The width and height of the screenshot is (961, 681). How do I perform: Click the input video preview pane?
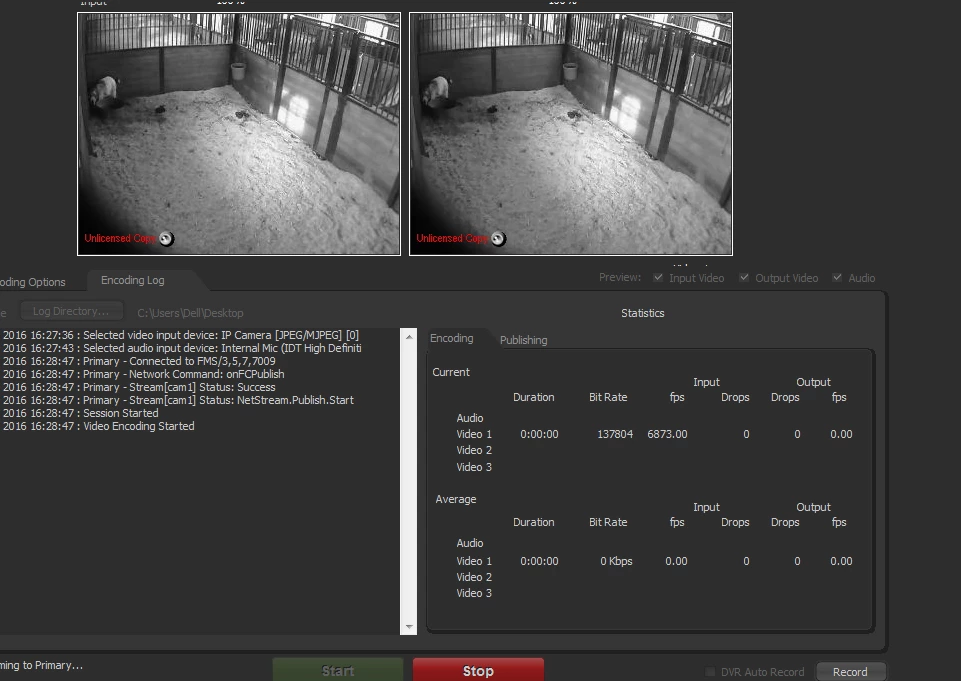tap(239, 134)
